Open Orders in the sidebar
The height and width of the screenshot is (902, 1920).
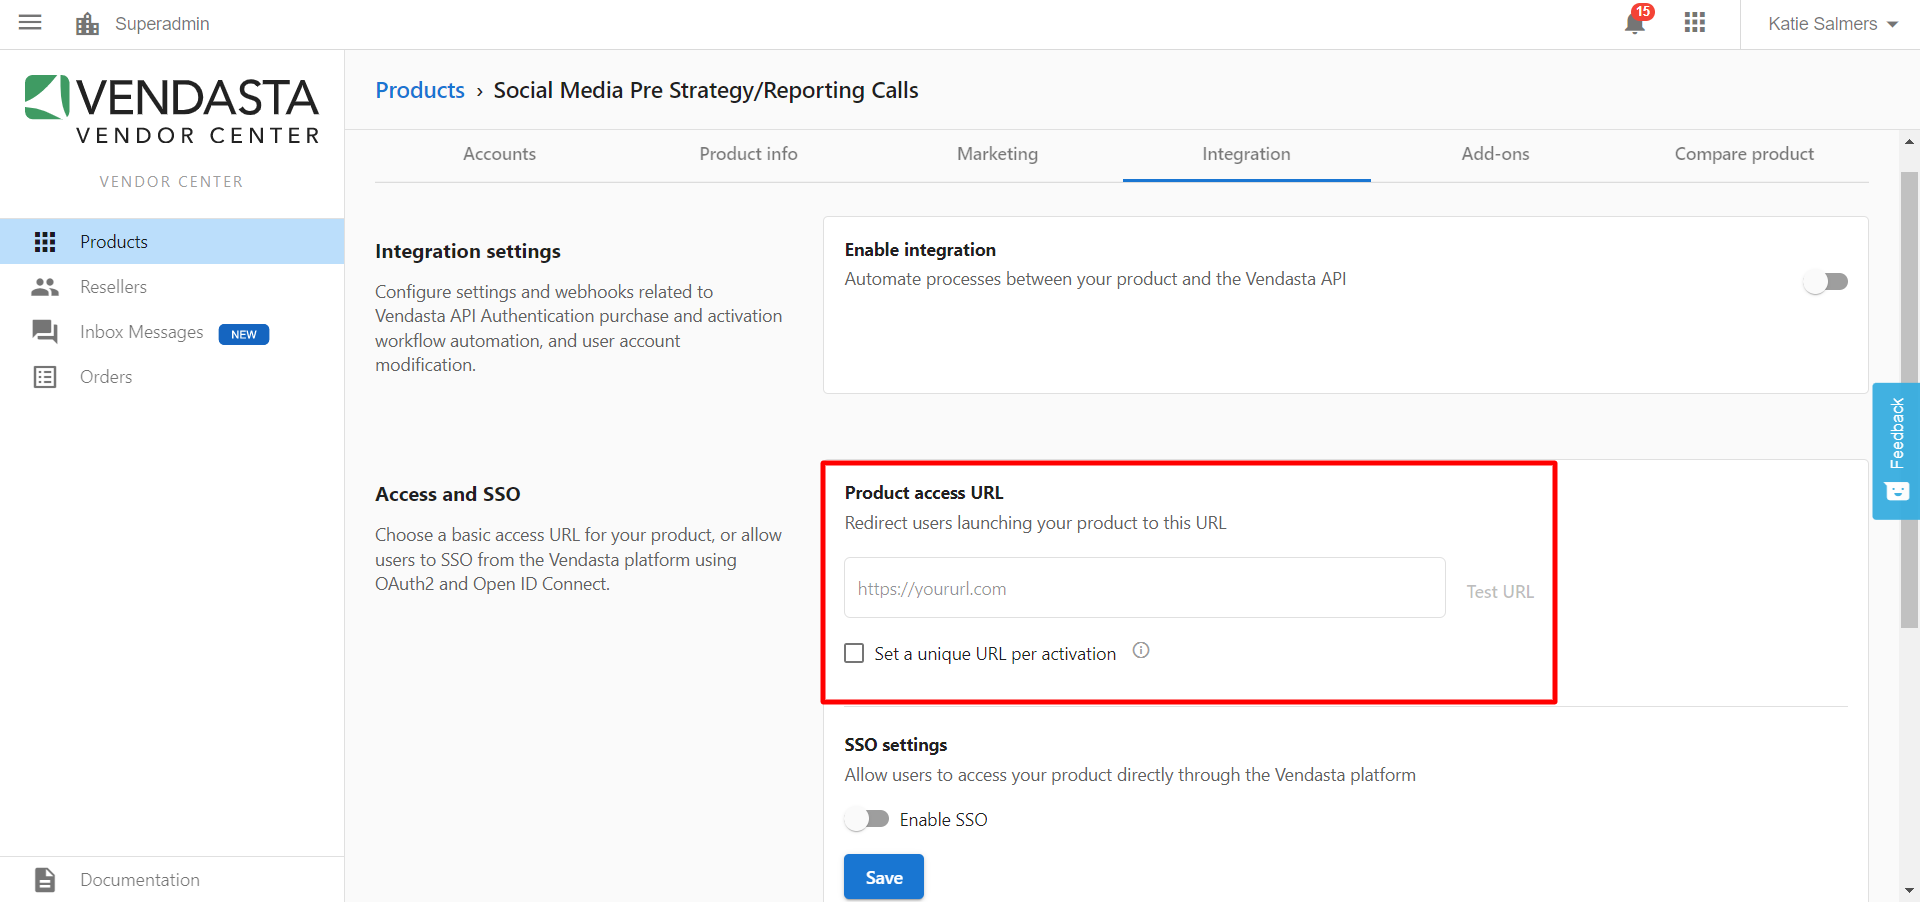point(172,377)
